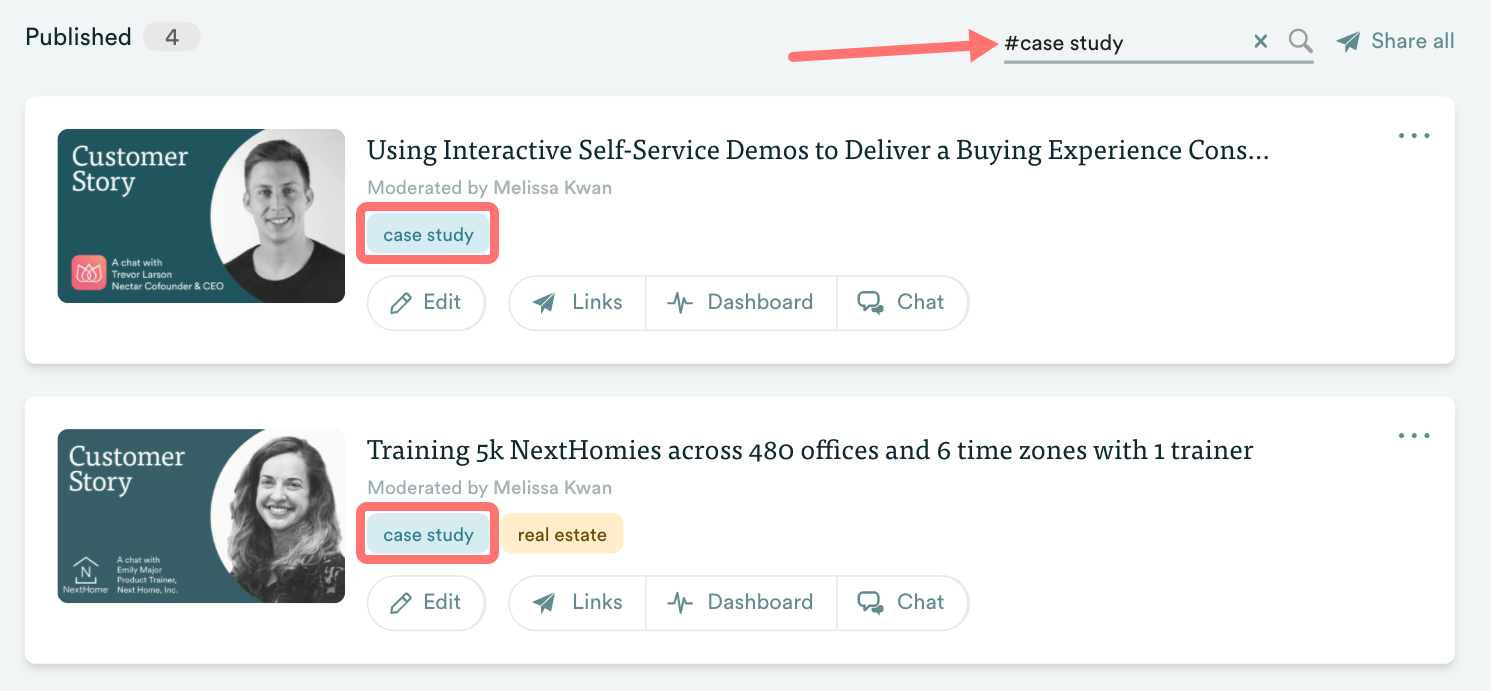Open Links for the Nectar customer story

pos(577,302)
